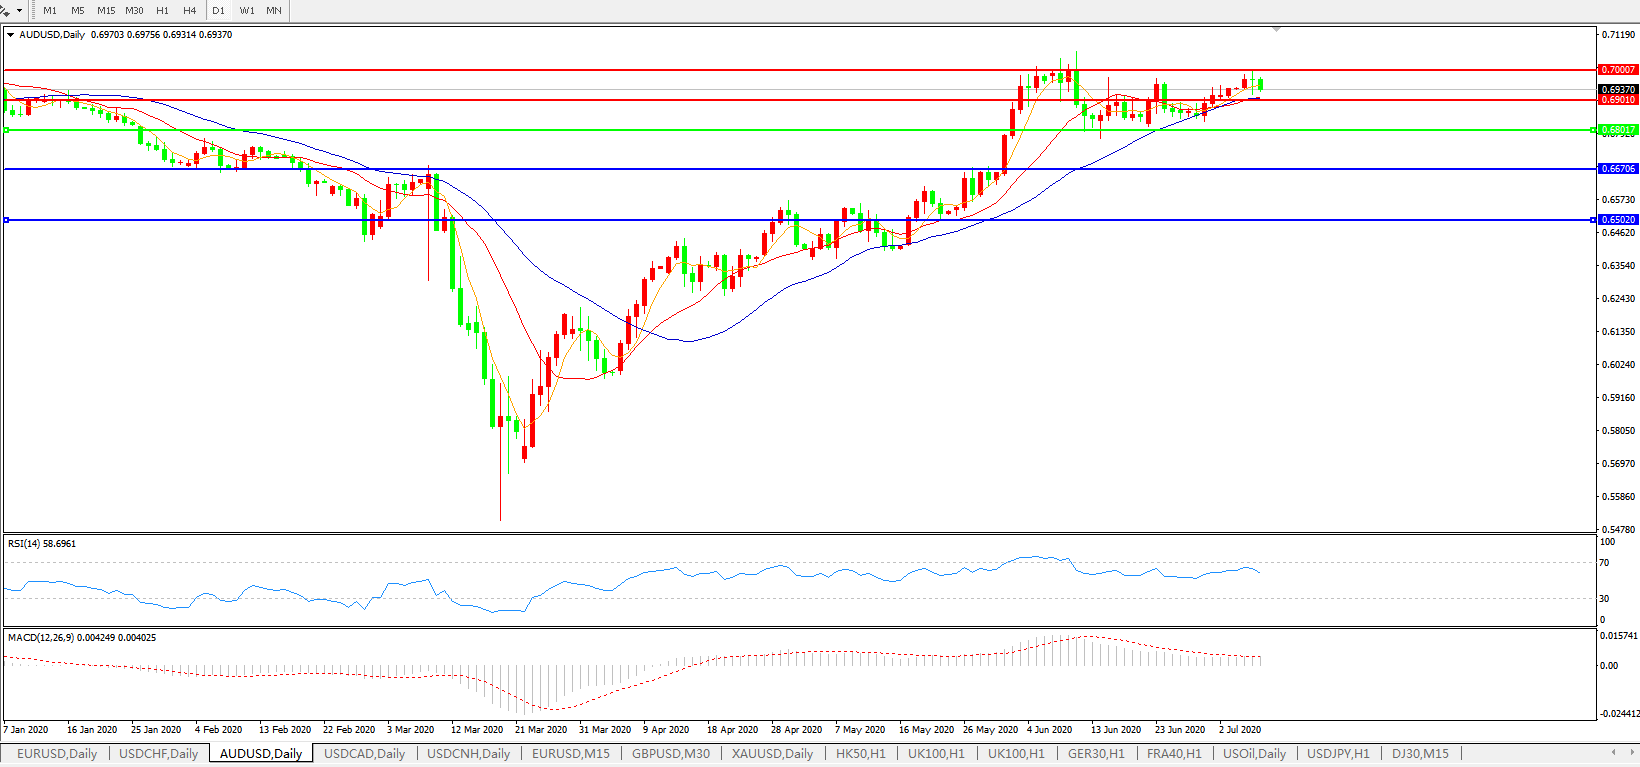
Task: Click the blue 0.65020 line's right-end handle
Action: pos(1592,220)
